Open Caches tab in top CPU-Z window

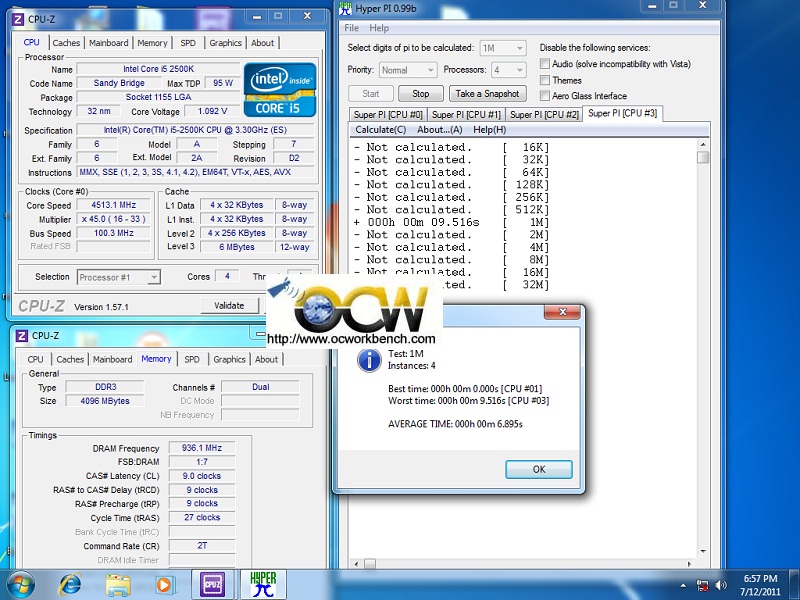[x=66, y=43]
